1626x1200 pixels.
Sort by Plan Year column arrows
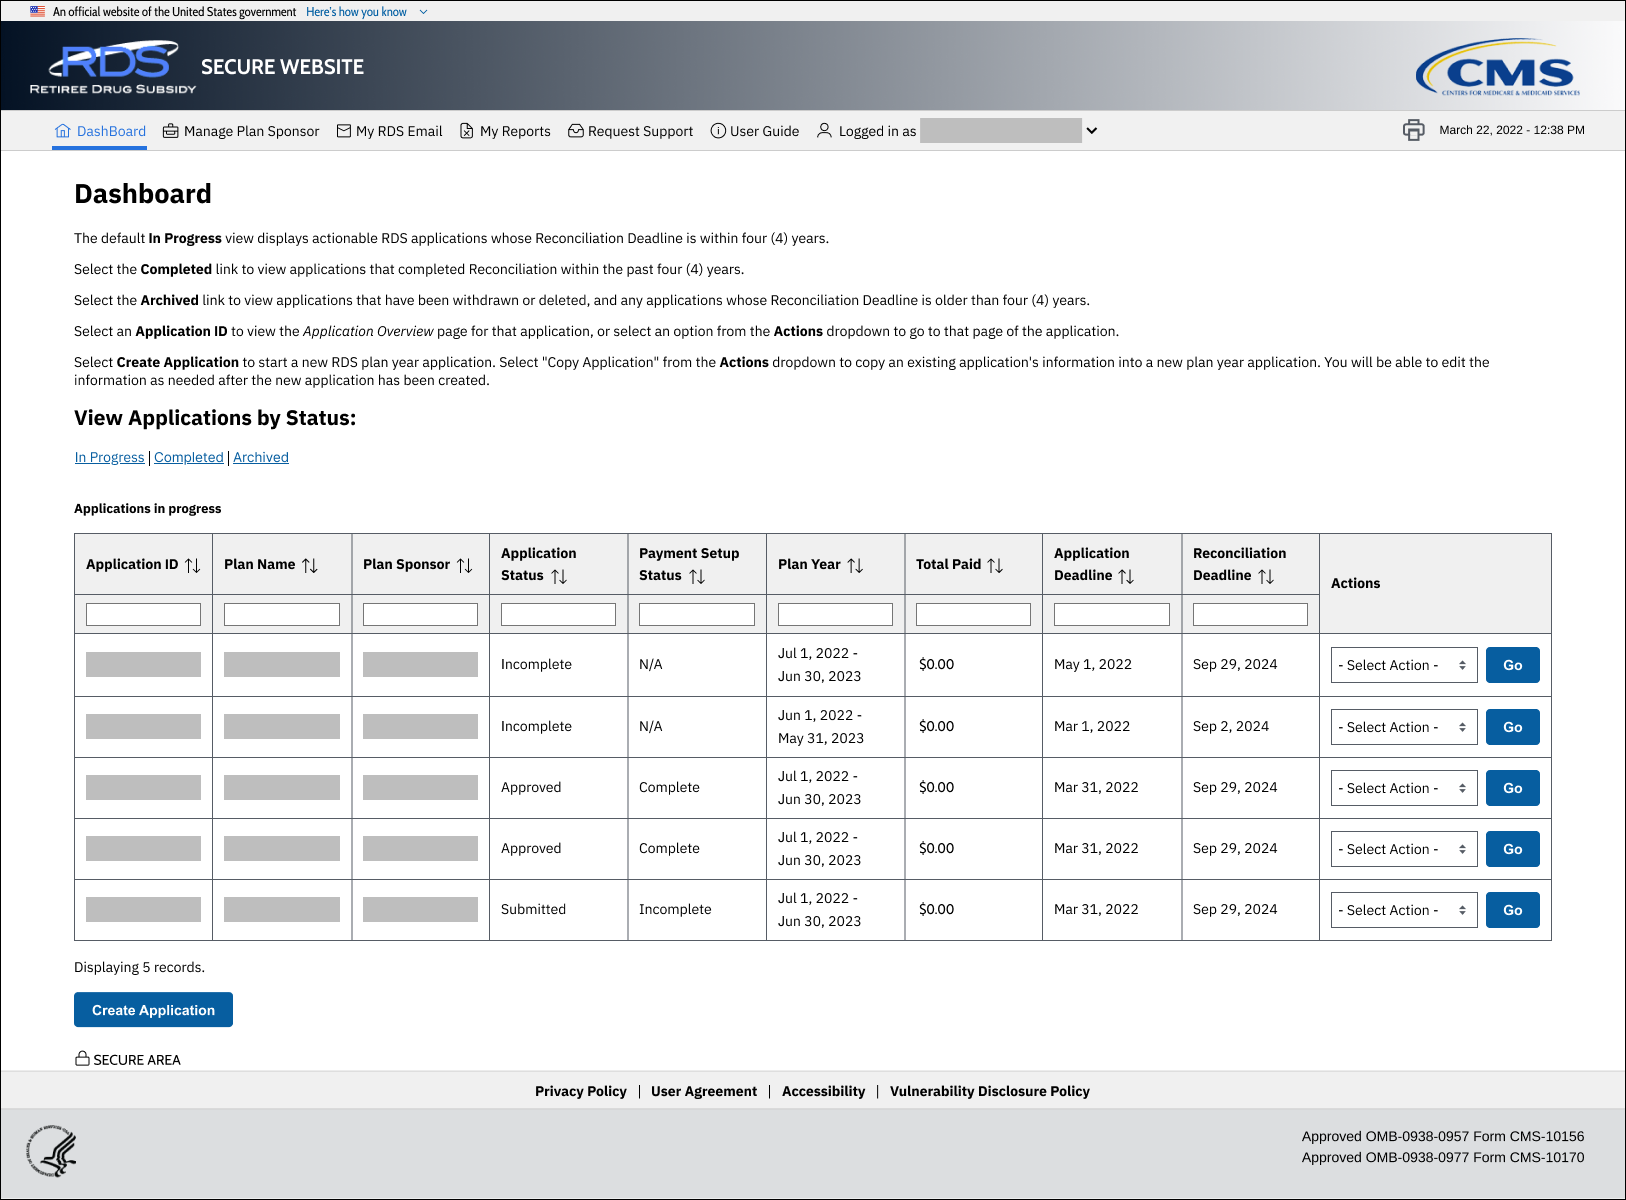click(855, 565)
